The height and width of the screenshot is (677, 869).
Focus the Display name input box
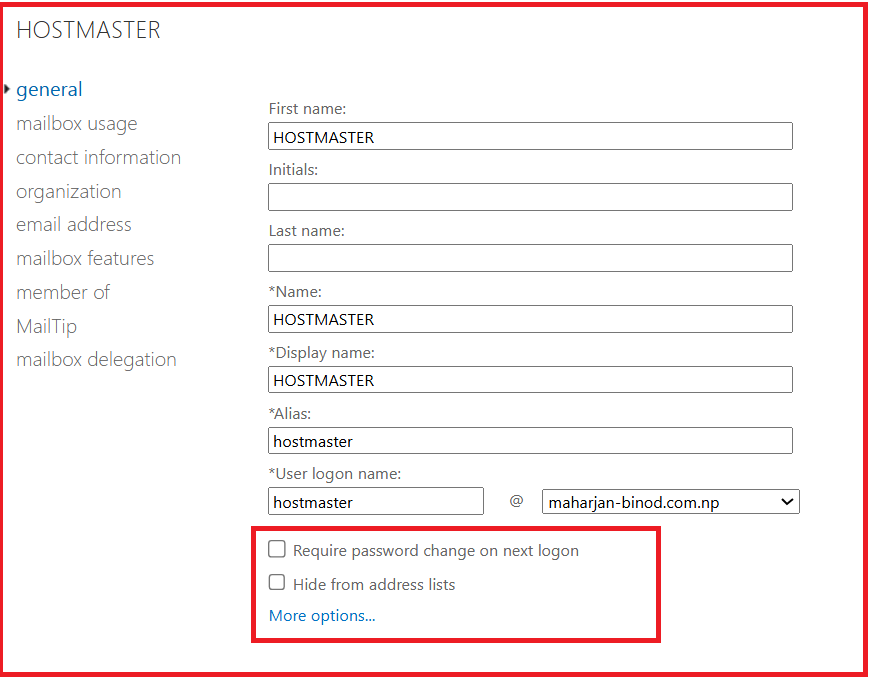point(530,380)
